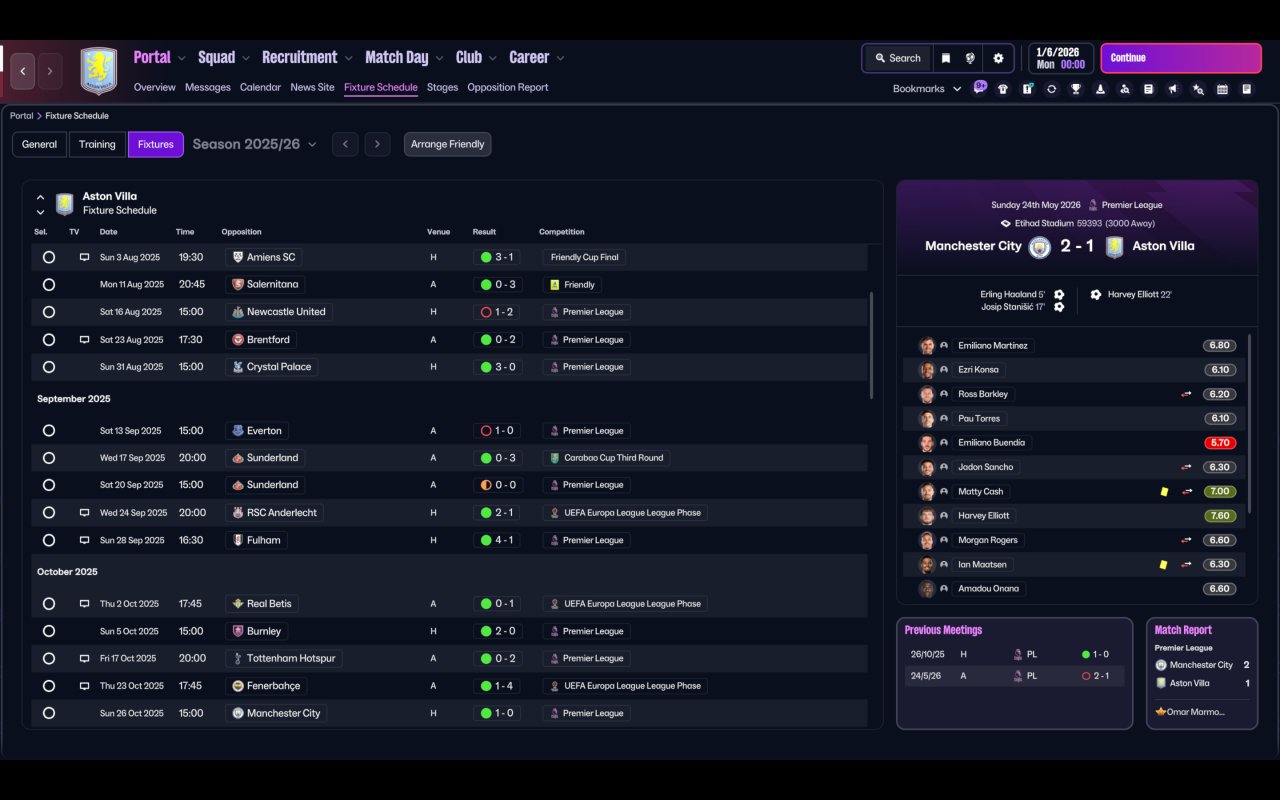
Task: Expand the Recruitment menu dropdown
Action: (349, 59)
